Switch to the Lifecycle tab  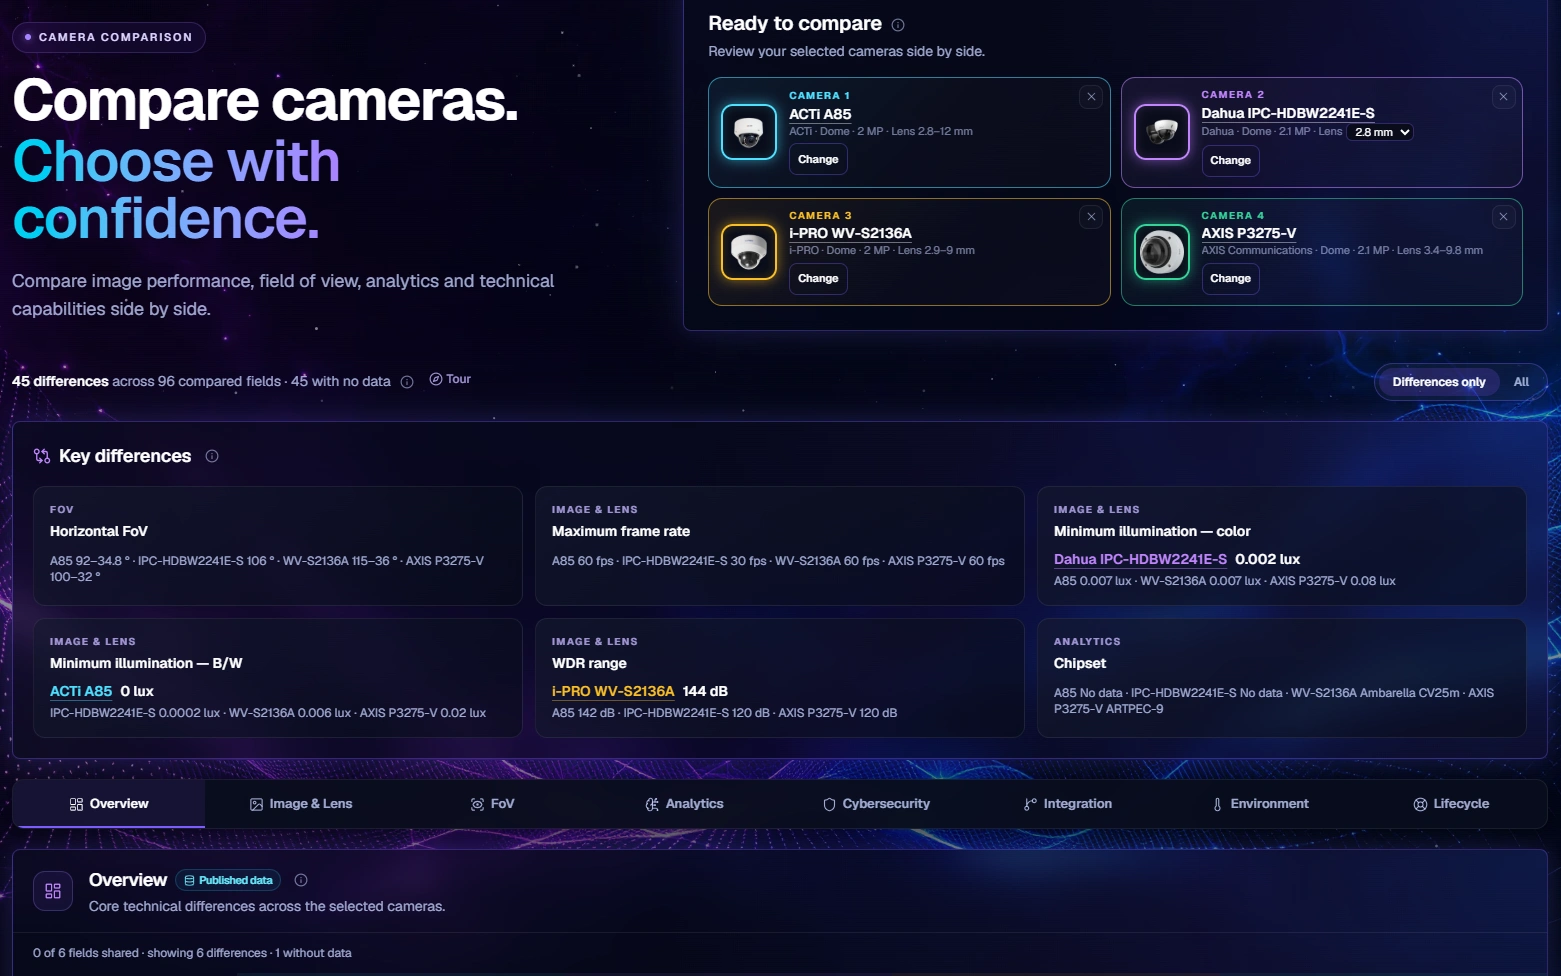(x=1451, y=804)
